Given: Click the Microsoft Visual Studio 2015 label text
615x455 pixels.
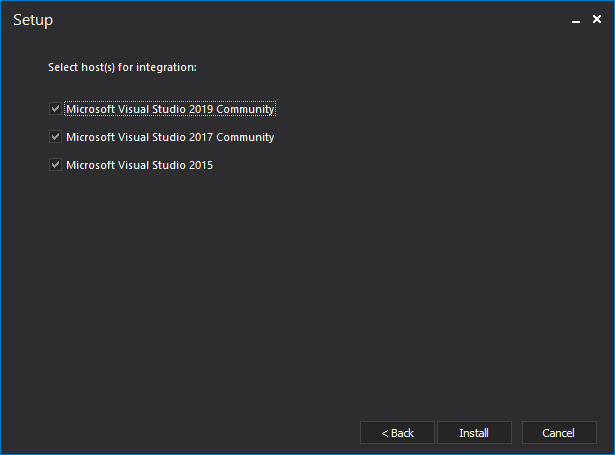Looking at the screenshot, I should pos(139,165).
